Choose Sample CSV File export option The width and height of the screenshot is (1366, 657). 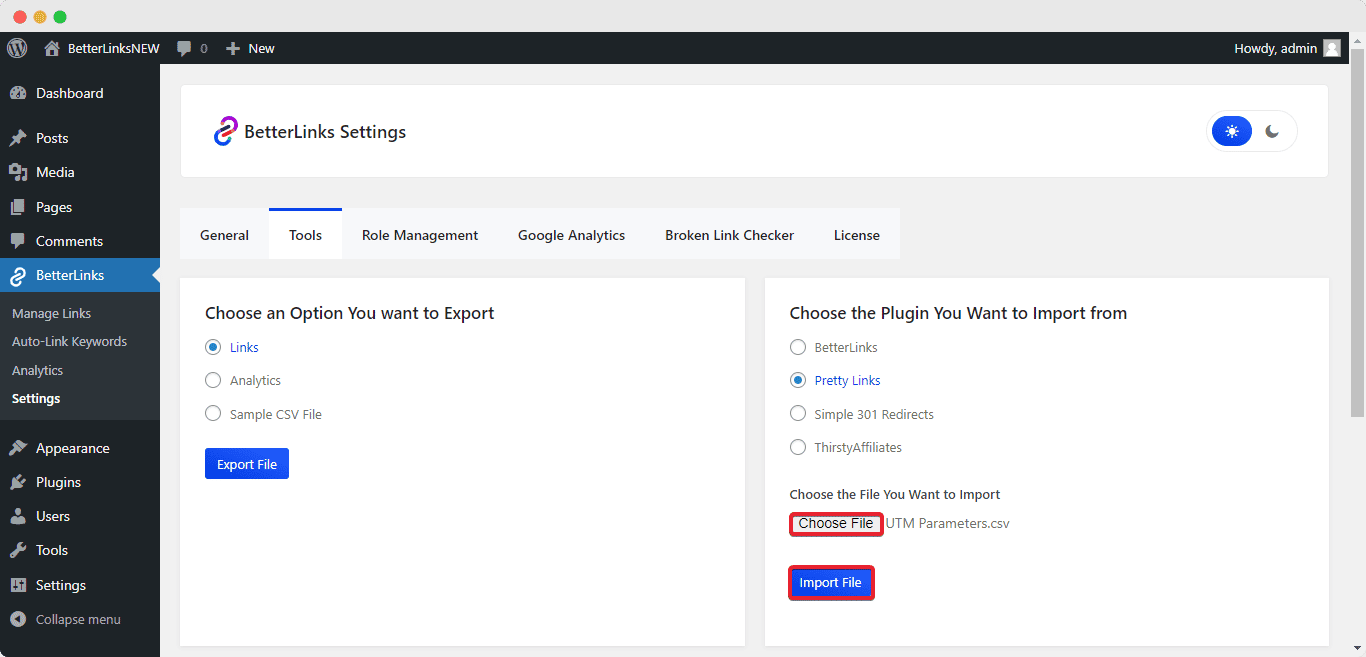pos(213,414)
